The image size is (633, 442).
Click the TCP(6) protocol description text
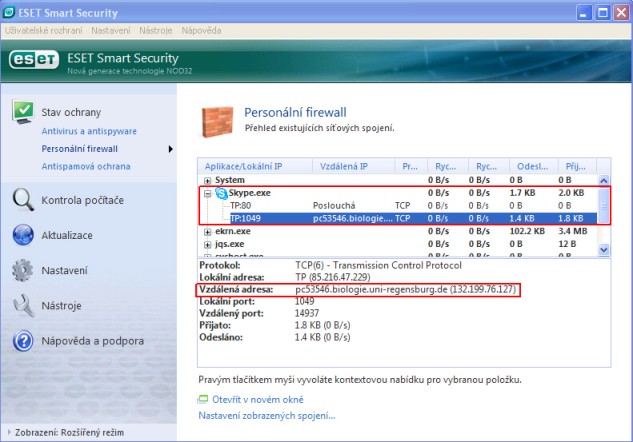coord(378,266)
